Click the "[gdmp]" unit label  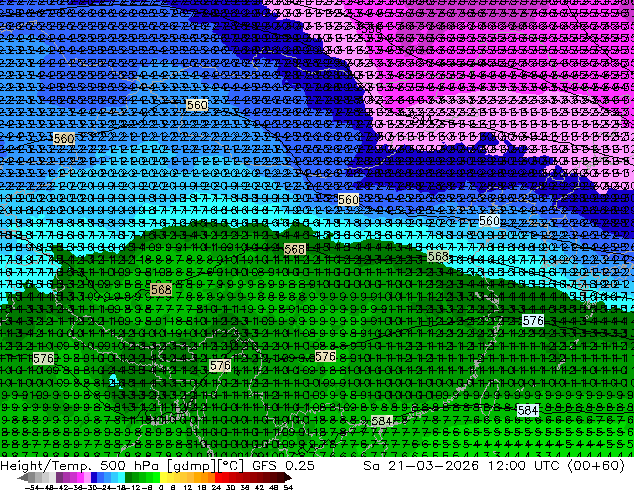(x=190, y=466)
